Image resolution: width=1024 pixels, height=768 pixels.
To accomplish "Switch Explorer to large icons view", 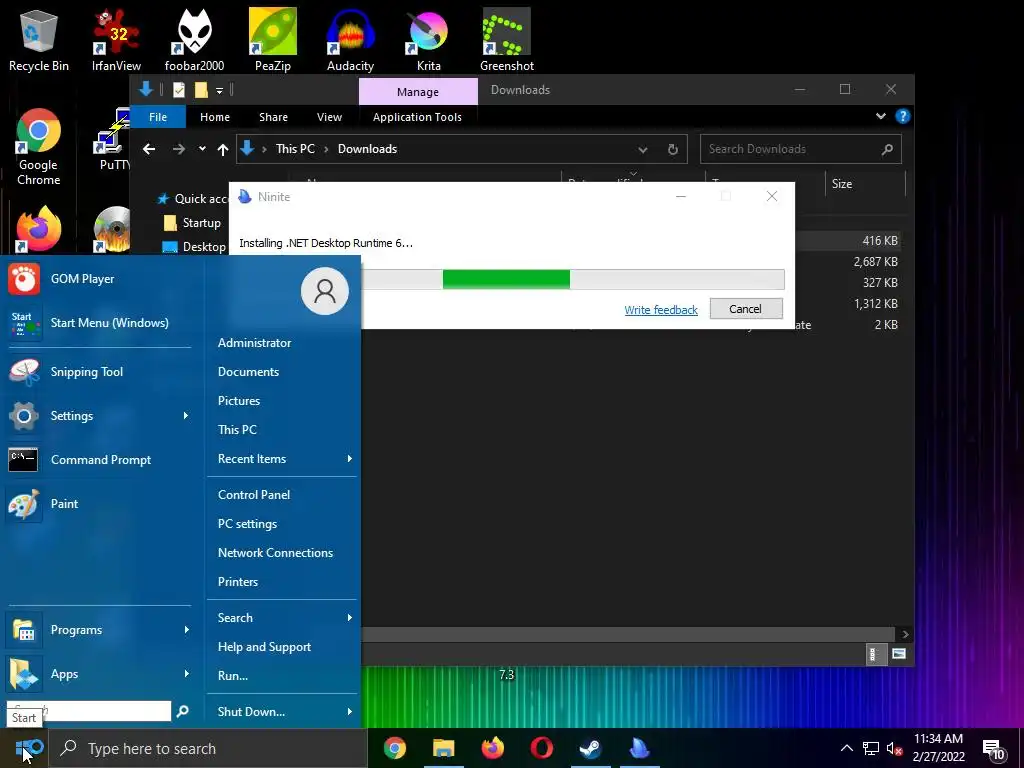I will tap(899, 654).
